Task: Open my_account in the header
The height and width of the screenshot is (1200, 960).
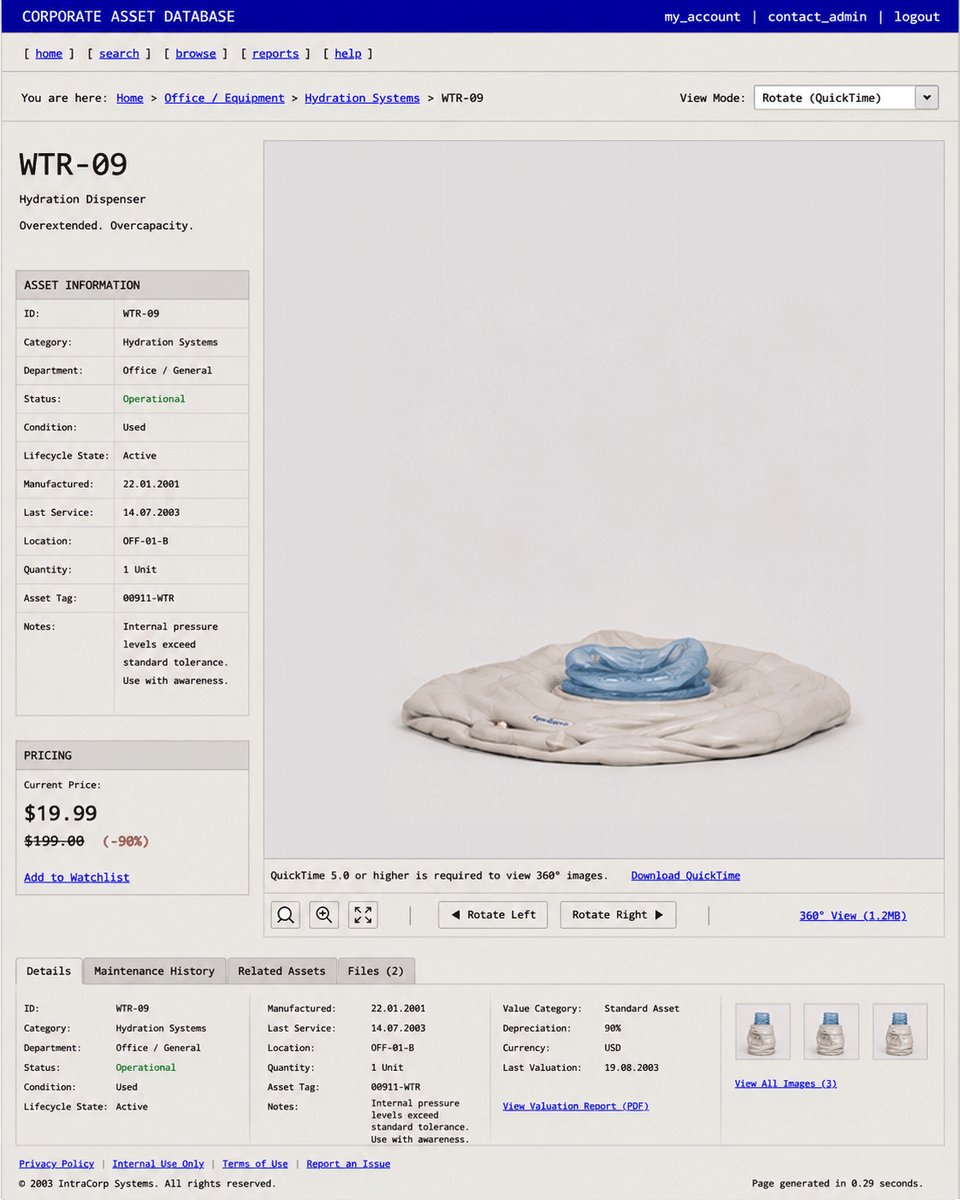Action: tap(703, 17)
